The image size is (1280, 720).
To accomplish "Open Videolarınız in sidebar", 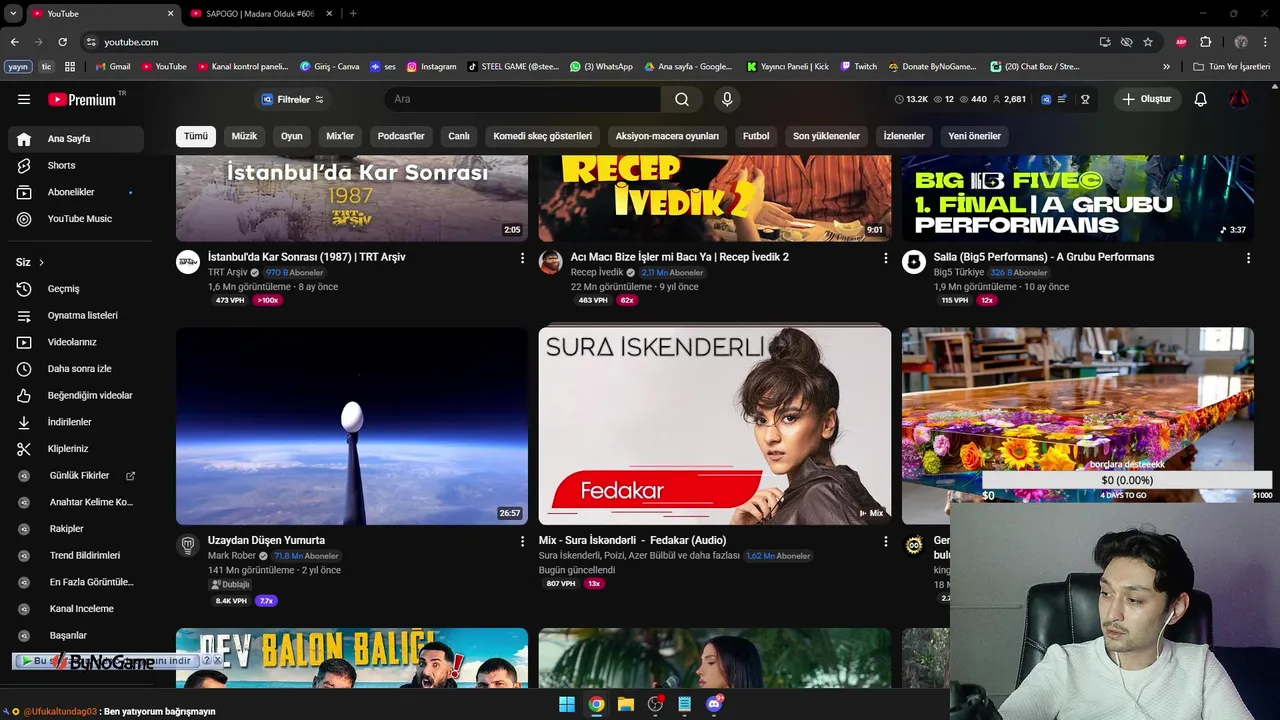I will tap(76, 342).
